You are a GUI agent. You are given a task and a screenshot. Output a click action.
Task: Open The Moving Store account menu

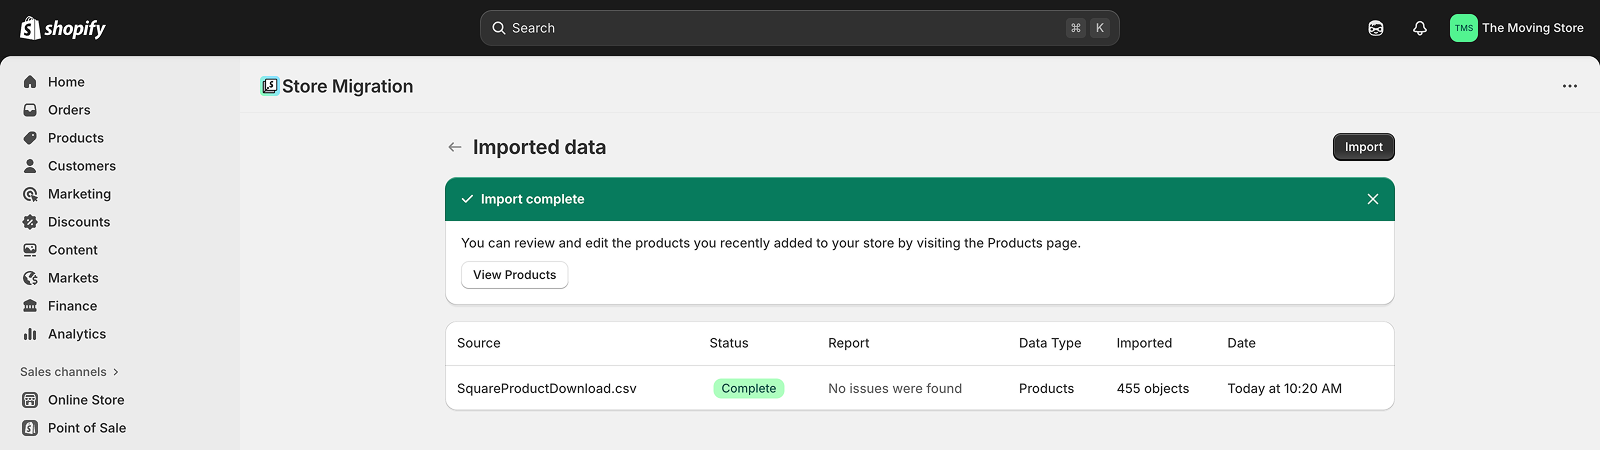[x=1517, y=28]
